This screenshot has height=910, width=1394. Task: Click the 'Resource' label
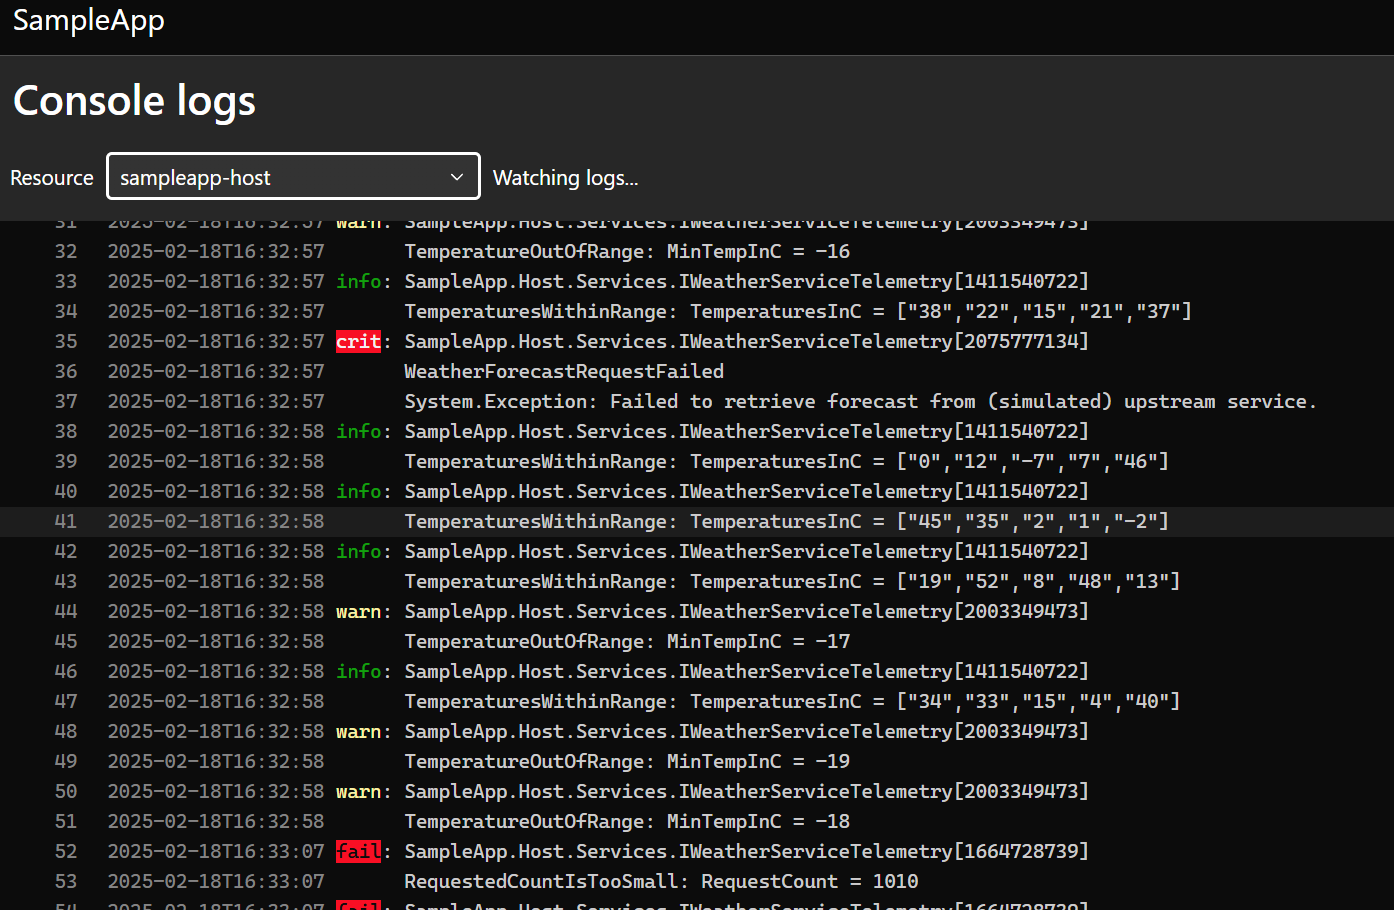click(52, 178)
